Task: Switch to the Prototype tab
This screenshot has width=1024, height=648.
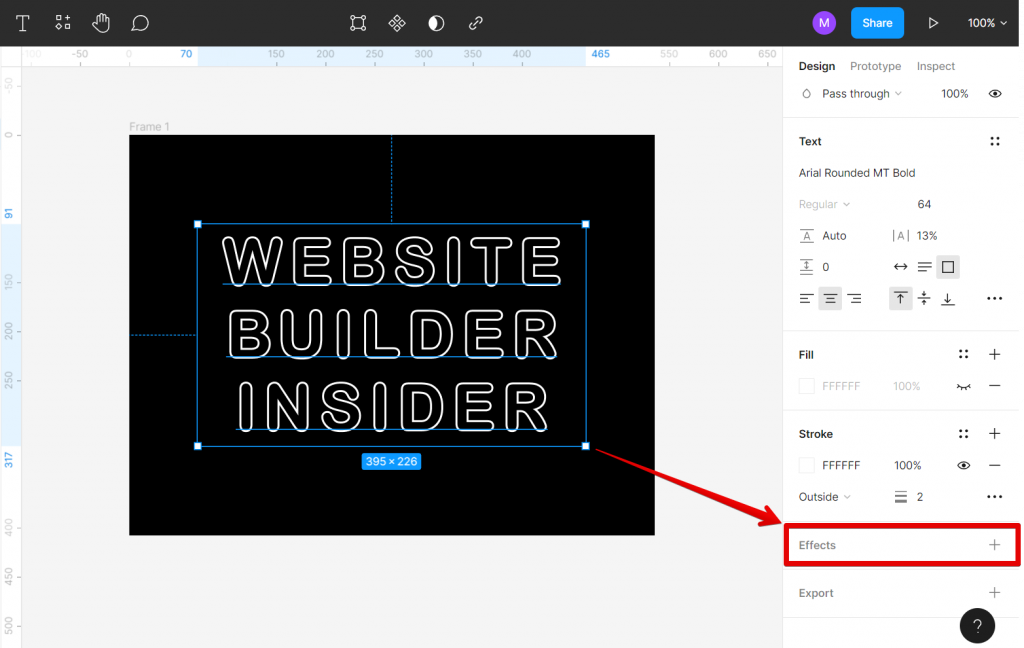Action: tap(875, 66)
